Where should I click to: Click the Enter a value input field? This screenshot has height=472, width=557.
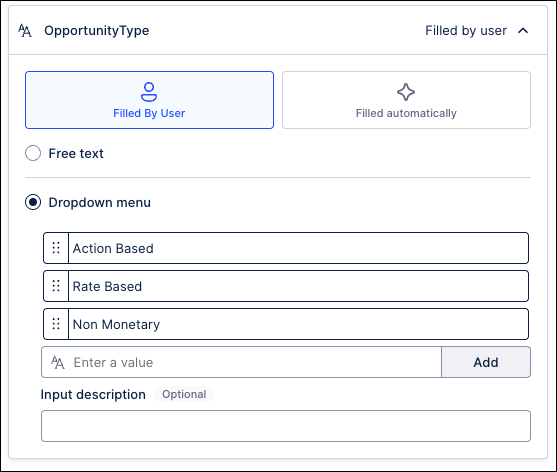tap(242, 362)
